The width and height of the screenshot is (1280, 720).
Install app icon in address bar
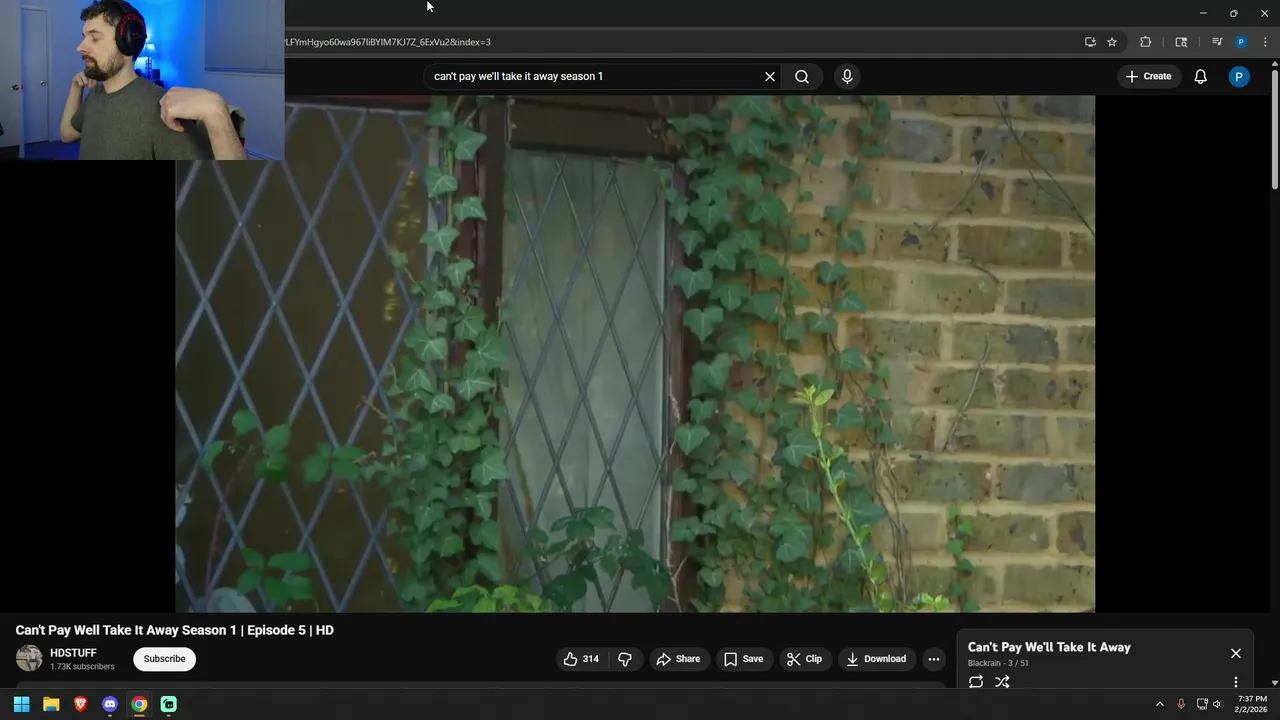pyautogui.click(x=1090, y=42)
